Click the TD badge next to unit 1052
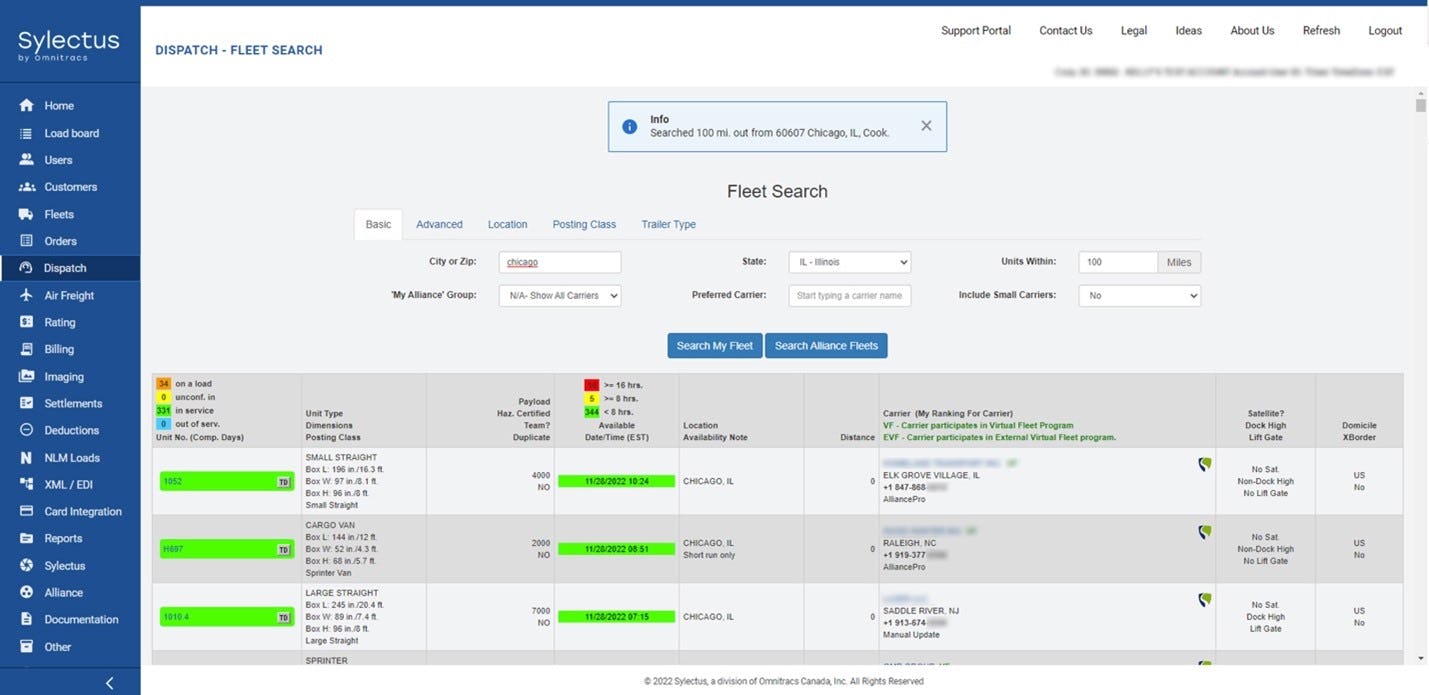Viewport: 1429px width, 695px height. pyautogui.click(x=285, y=481)
